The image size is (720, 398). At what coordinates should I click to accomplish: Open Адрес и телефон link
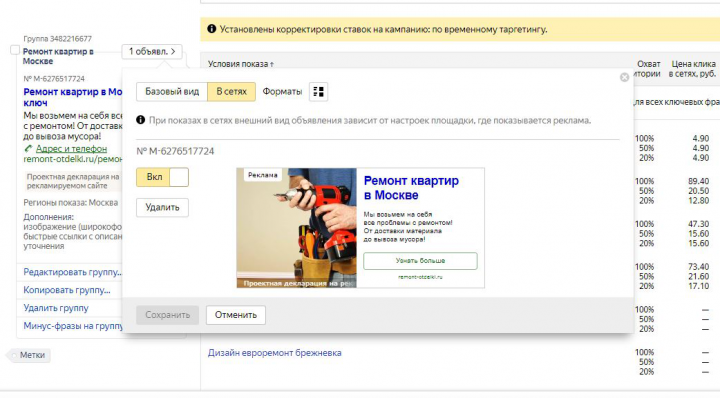click(x=71, y=149)
